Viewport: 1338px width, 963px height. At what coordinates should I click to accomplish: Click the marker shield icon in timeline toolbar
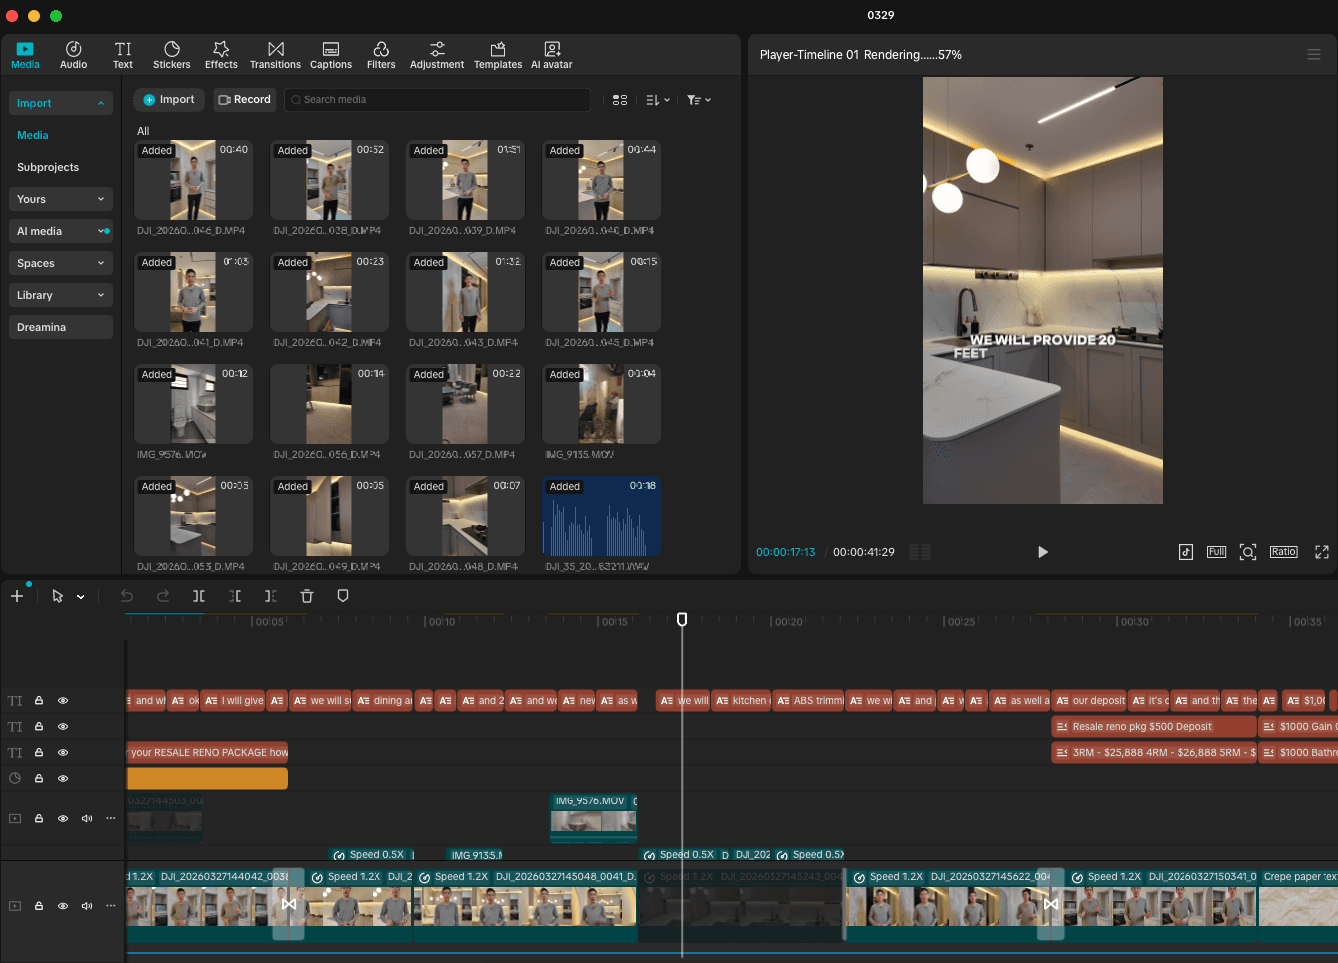coord(343,596)
